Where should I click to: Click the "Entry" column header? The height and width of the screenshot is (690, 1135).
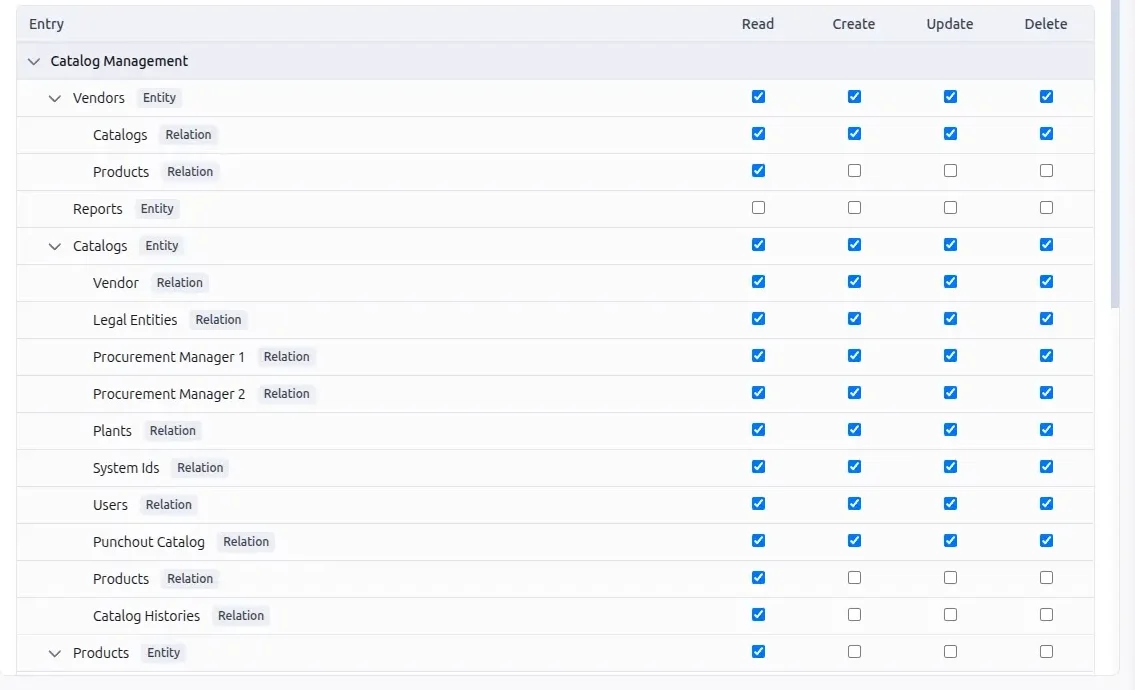tap(46, 24)
